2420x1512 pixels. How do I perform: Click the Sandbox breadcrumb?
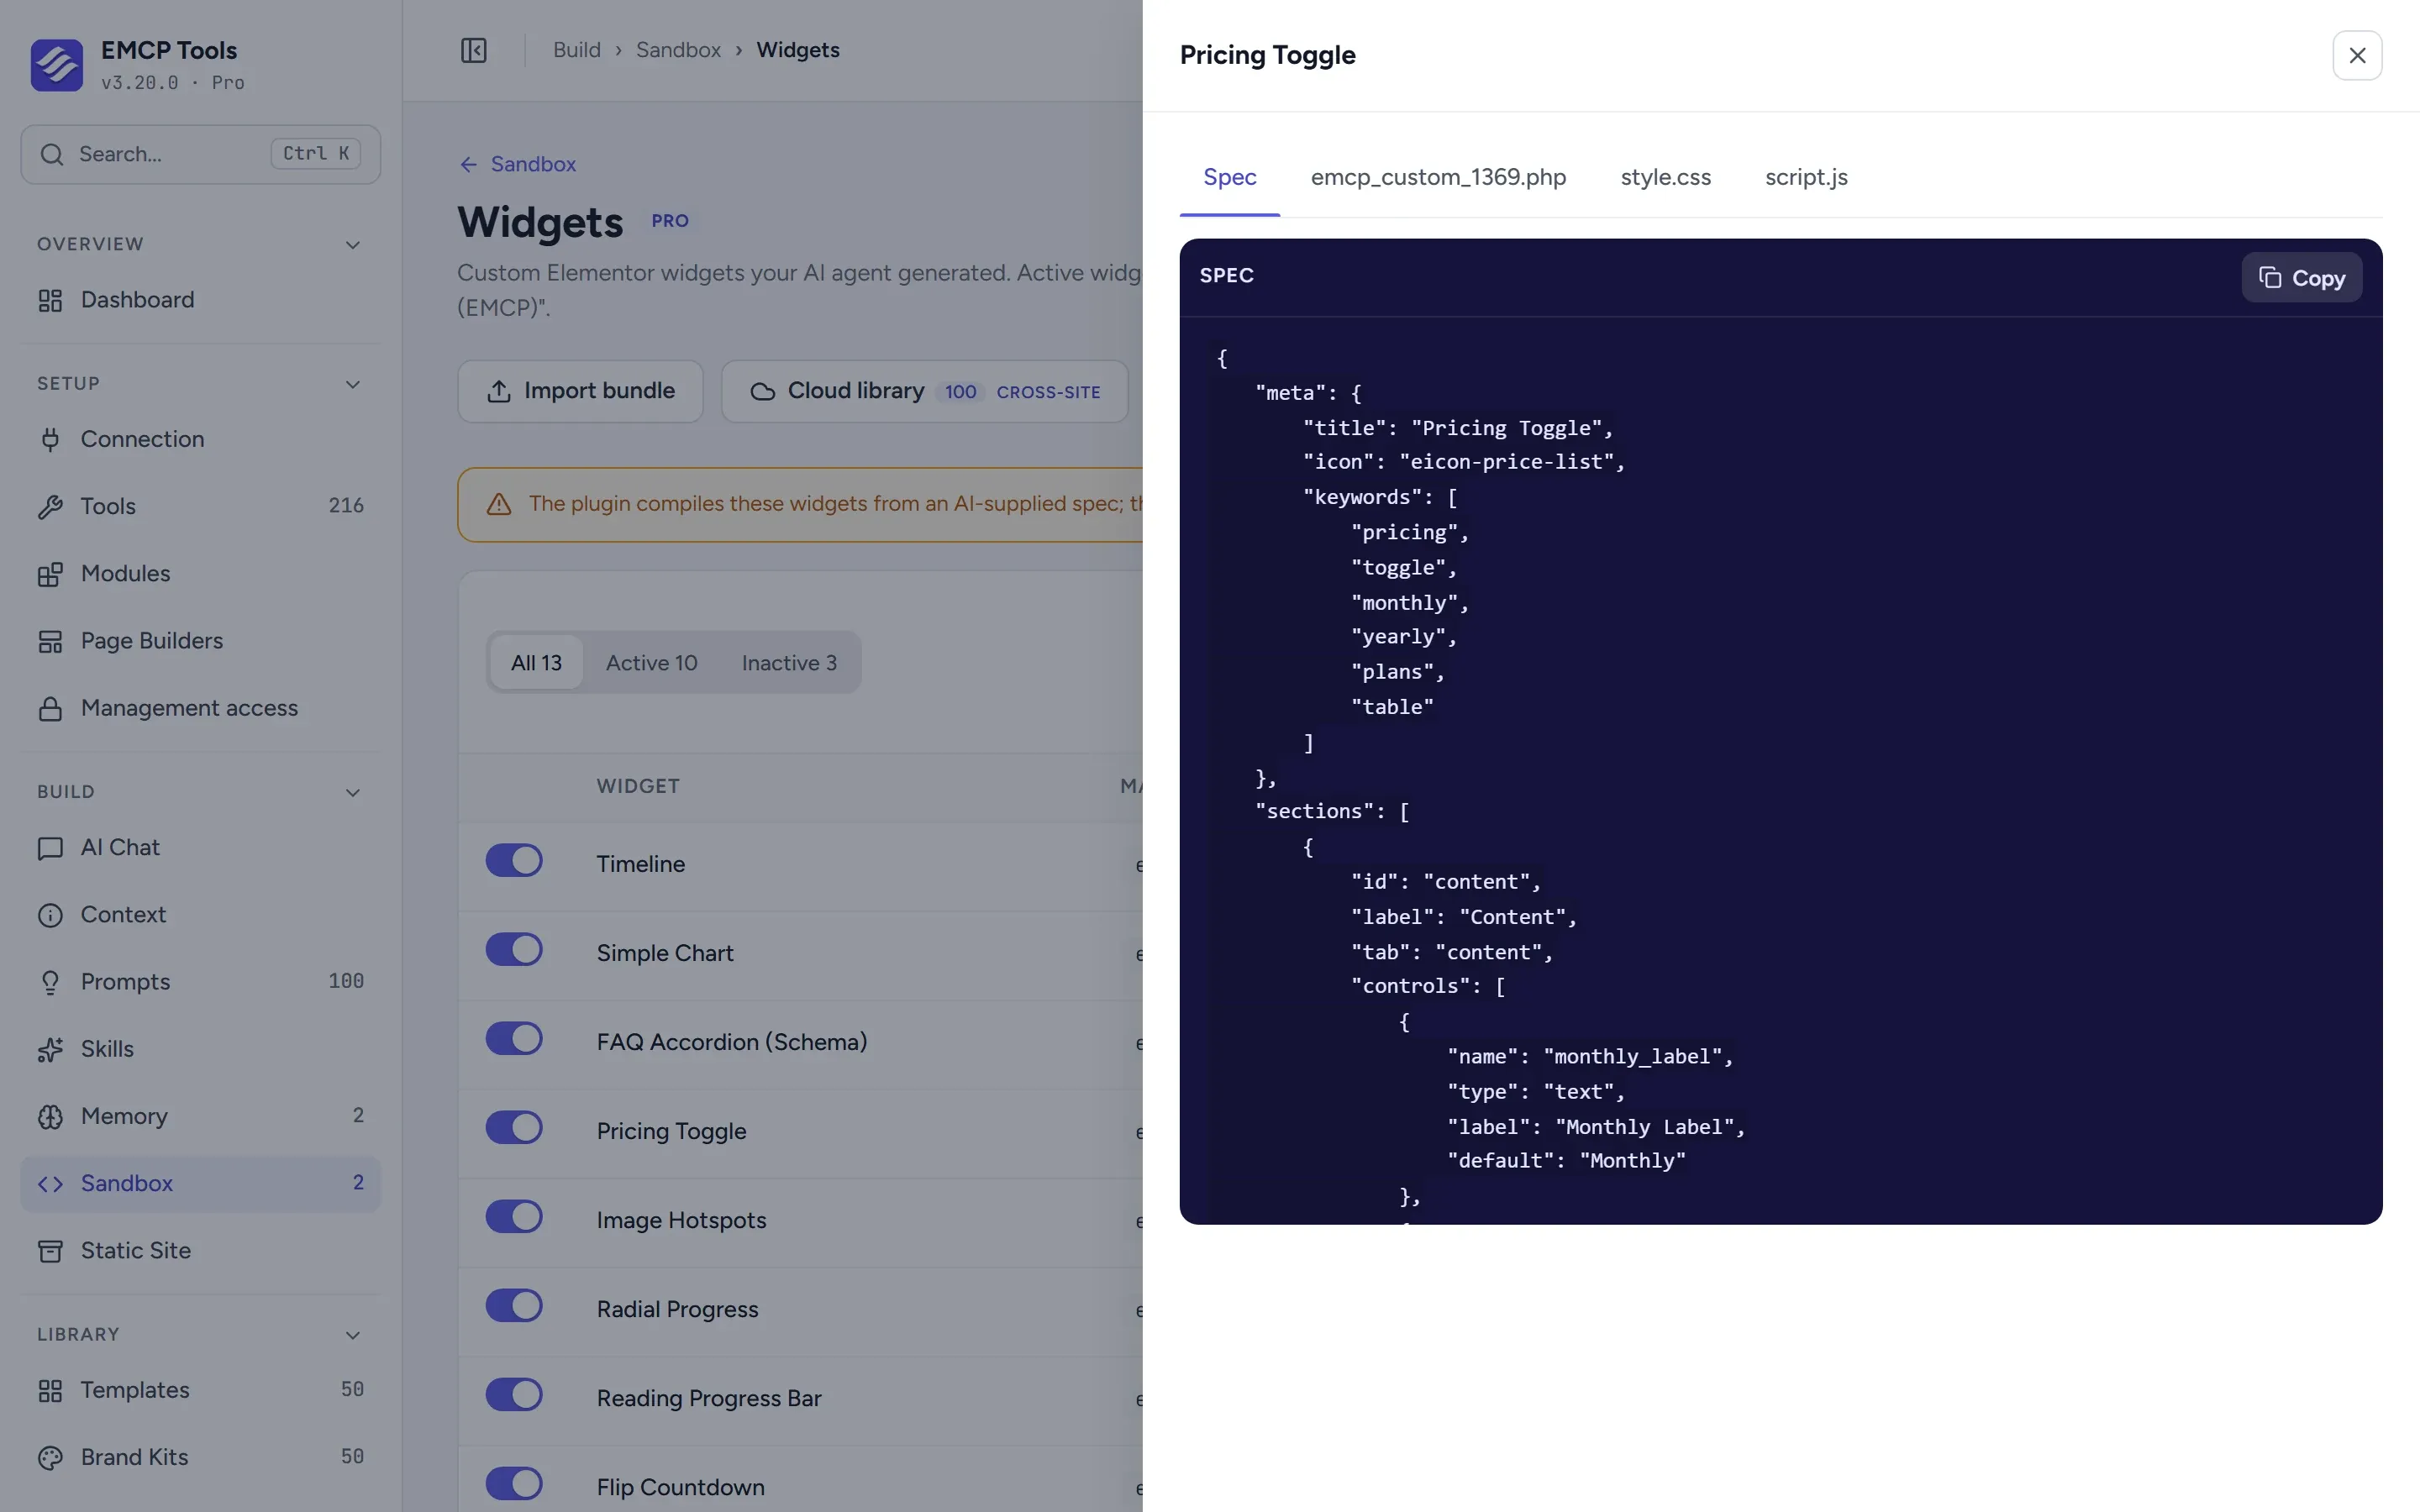point(678,50)
